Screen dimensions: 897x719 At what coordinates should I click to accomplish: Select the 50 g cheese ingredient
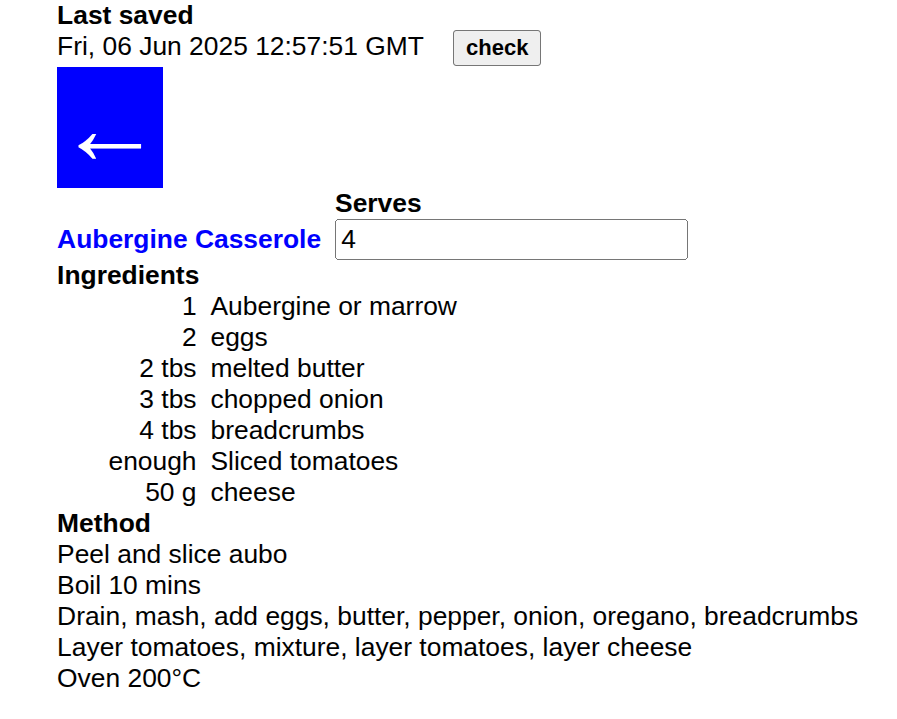tap(252, 492)
